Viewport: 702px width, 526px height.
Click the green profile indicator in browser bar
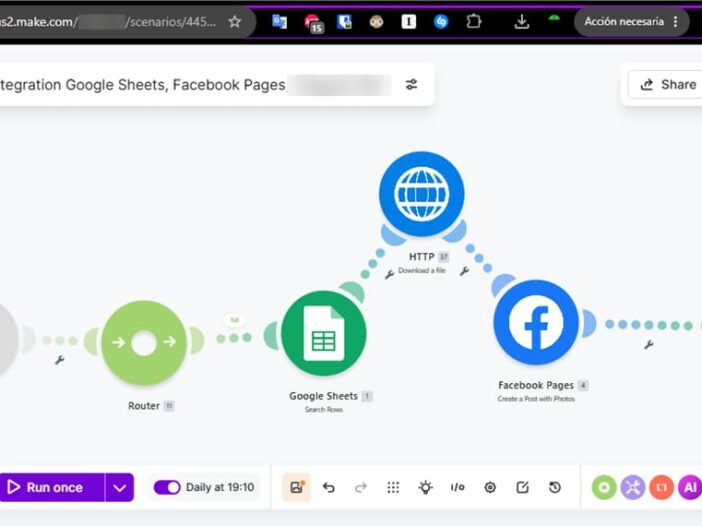tap(554, 19)
